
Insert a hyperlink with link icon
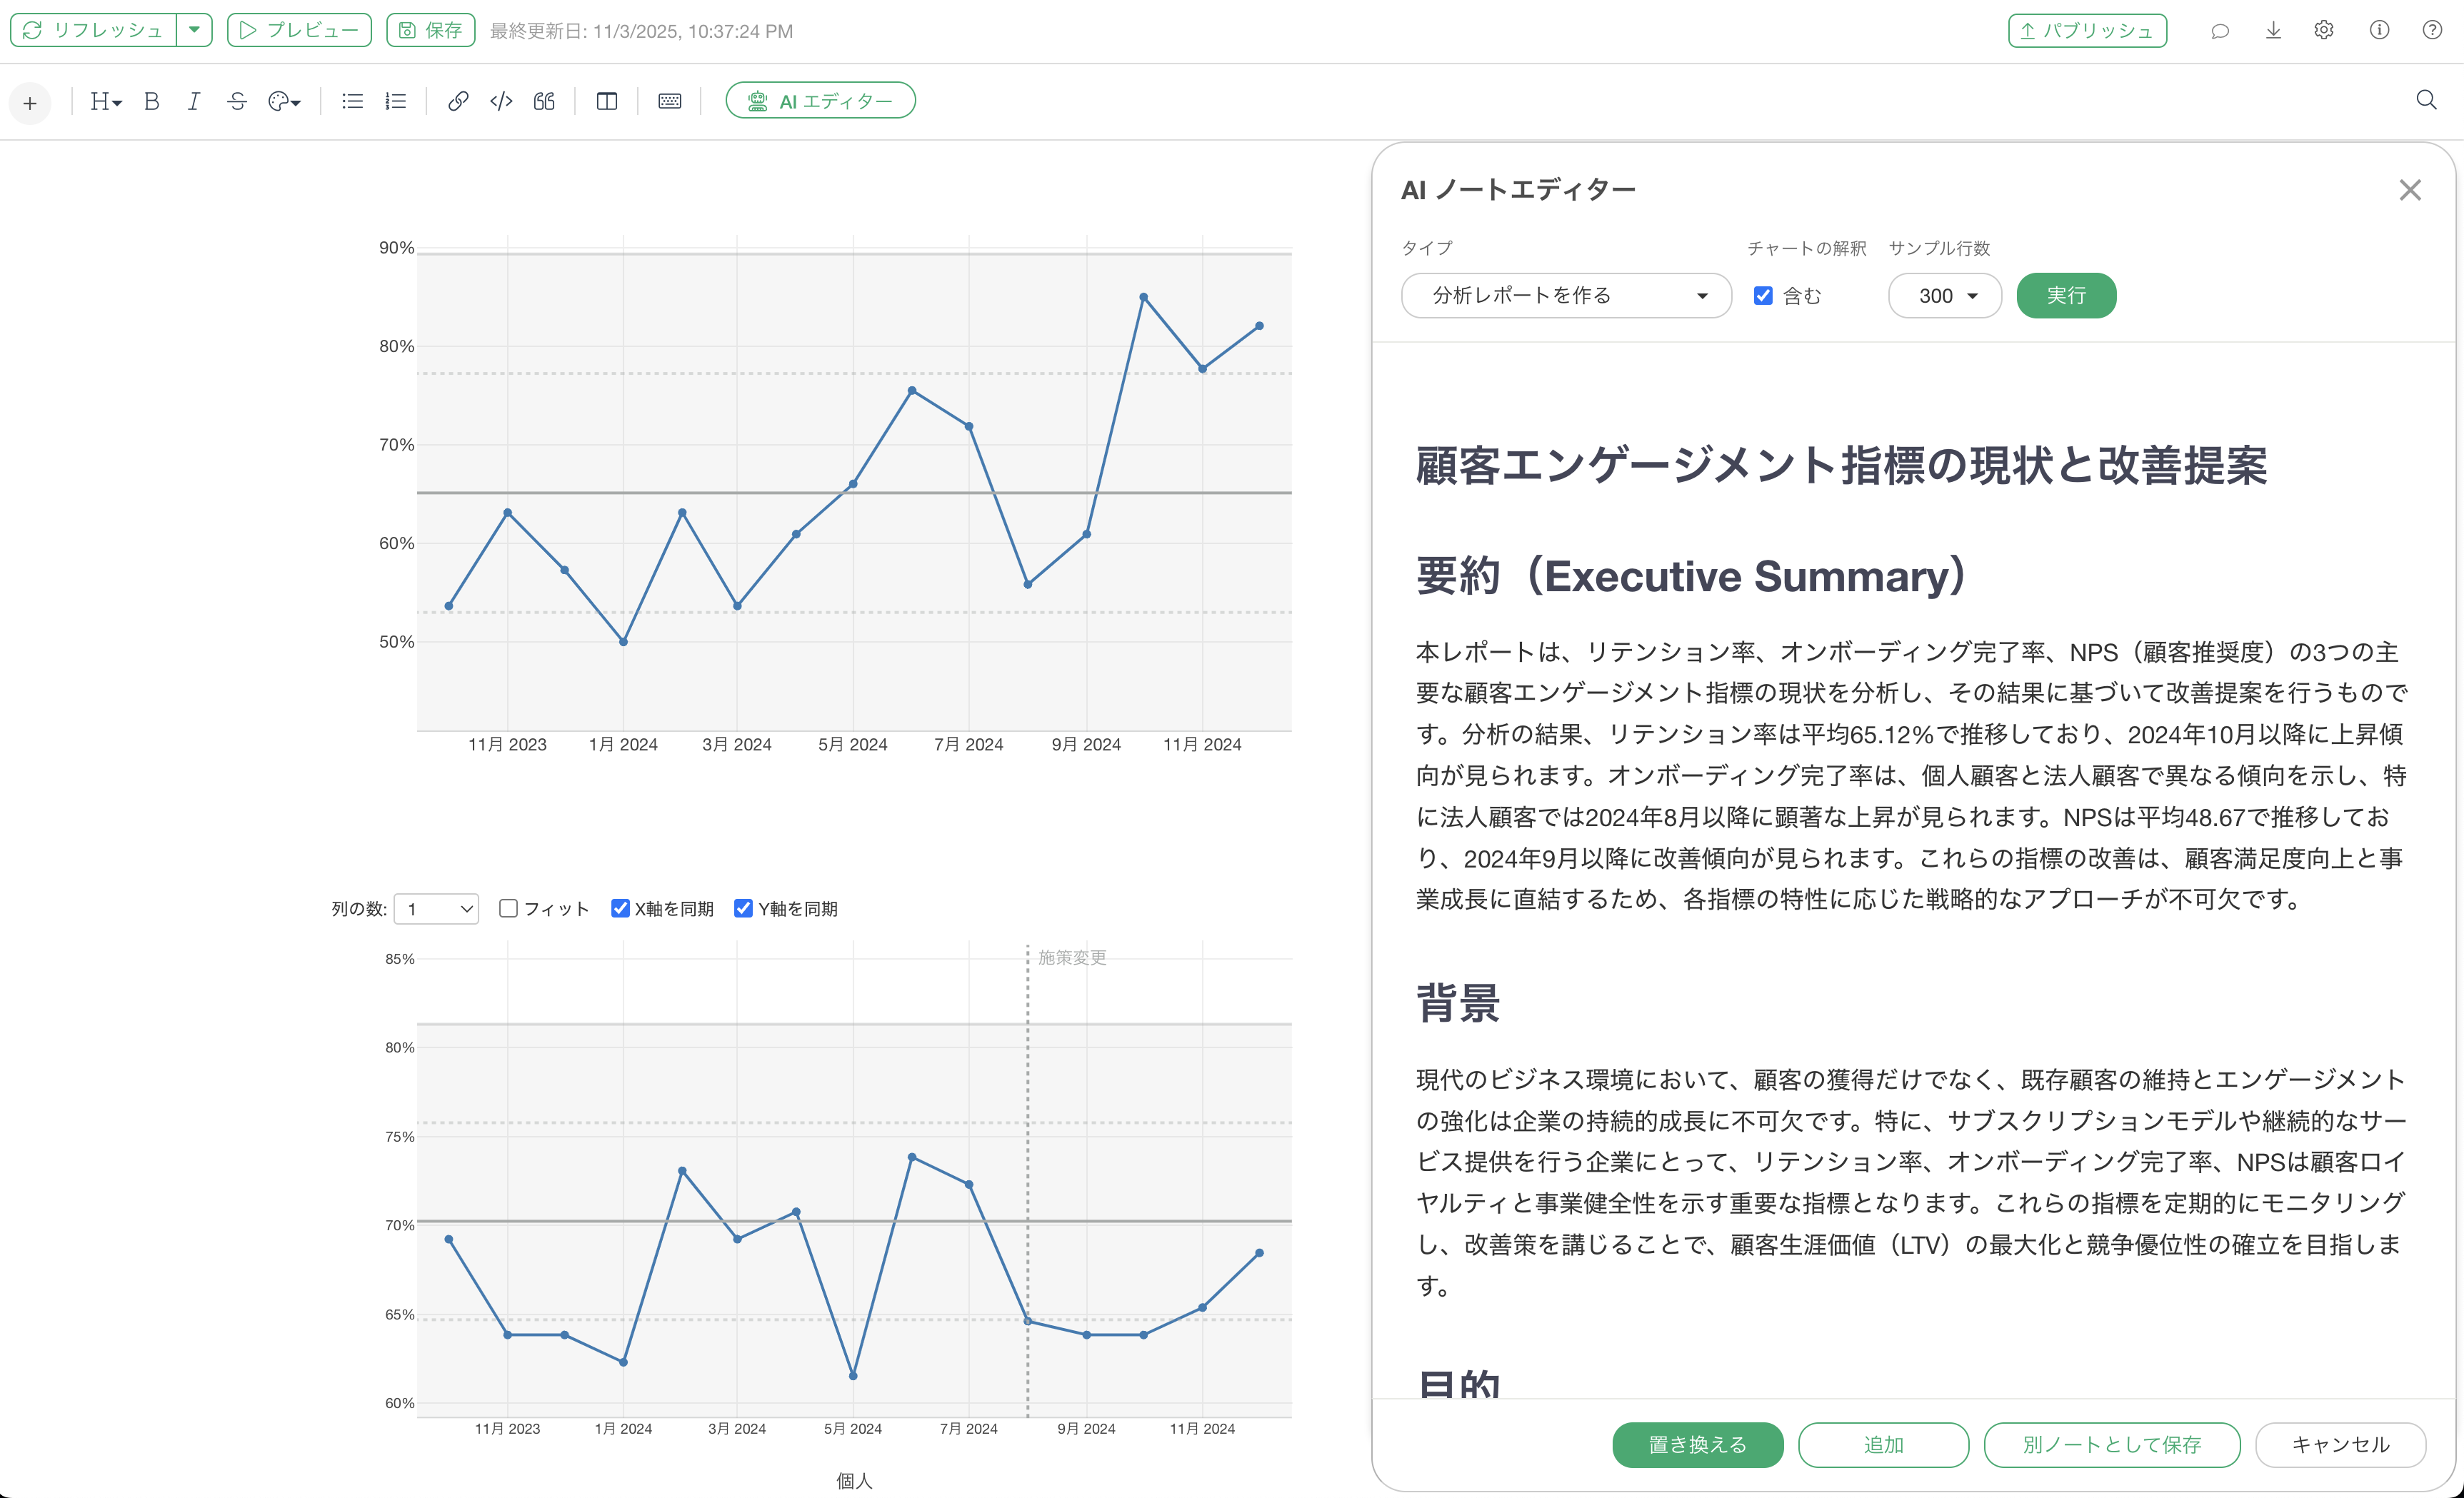(x=458, y=101)
